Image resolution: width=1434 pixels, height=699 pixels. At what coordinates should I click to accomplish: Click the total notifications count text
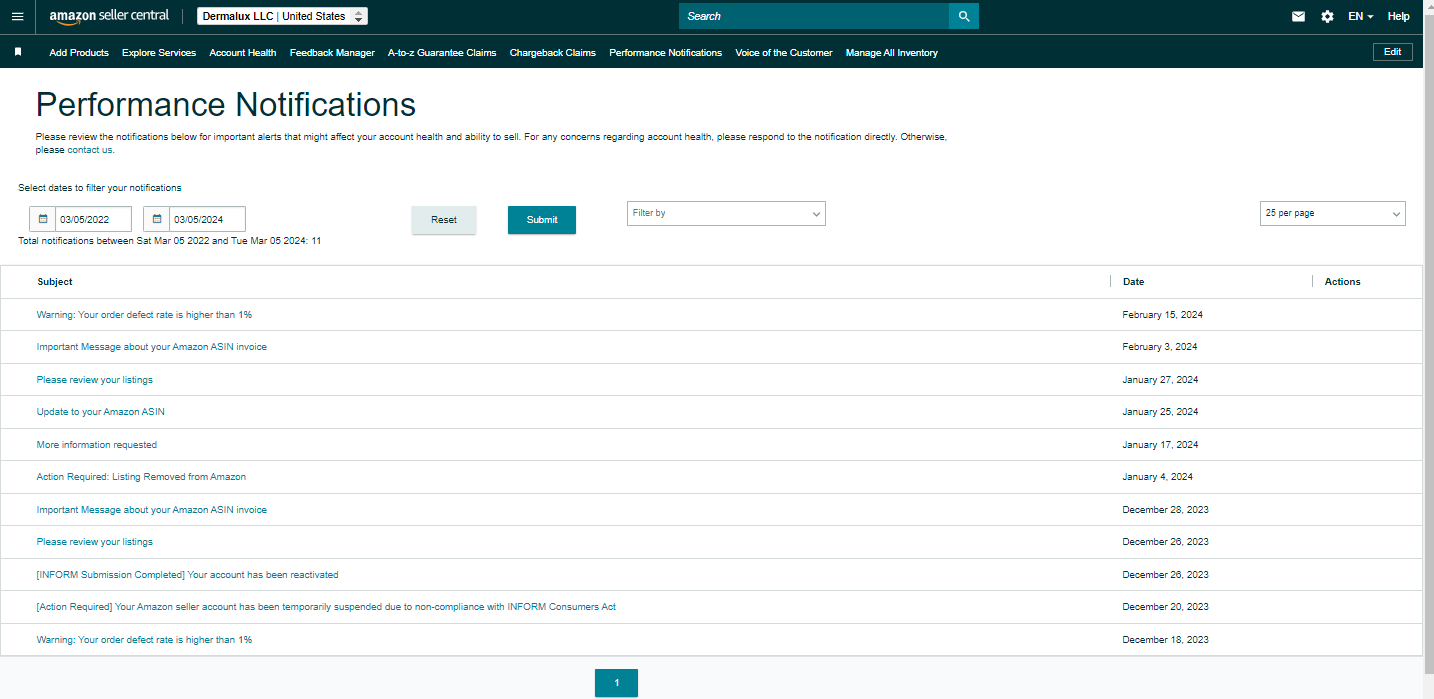coord(170,241)
